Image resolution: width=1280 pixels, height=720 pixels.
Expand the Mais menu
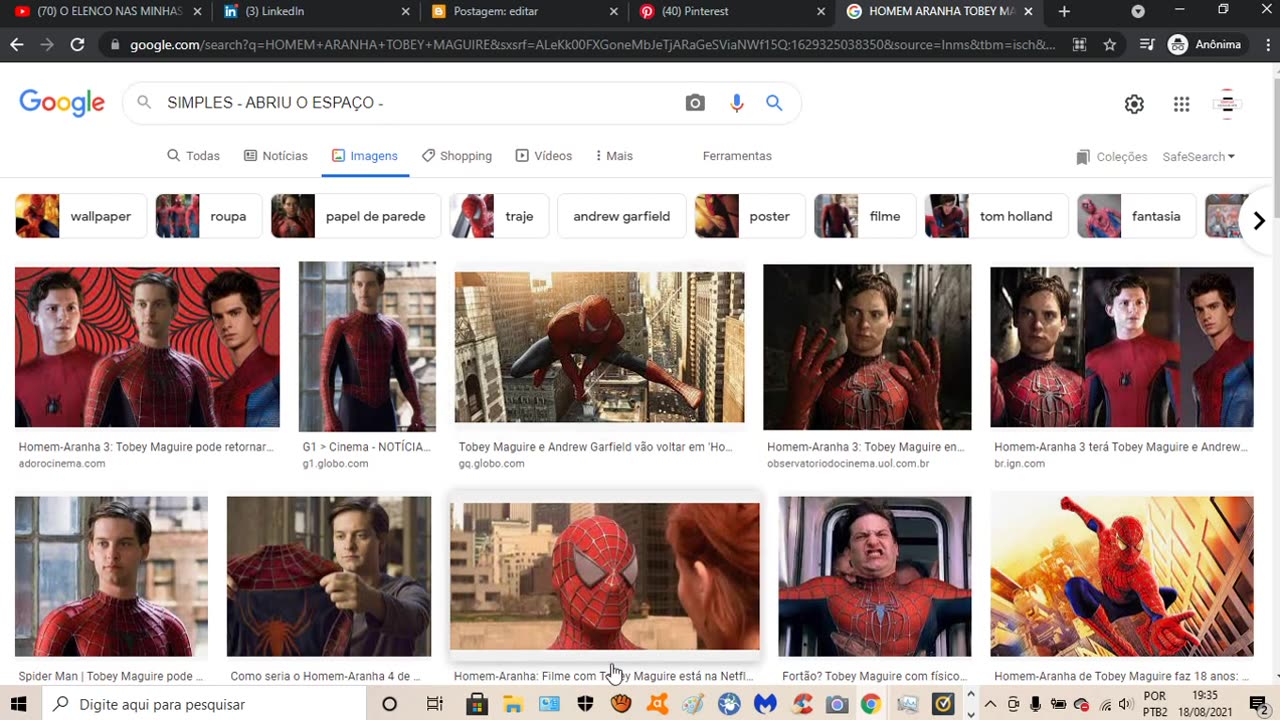(614, 156)
